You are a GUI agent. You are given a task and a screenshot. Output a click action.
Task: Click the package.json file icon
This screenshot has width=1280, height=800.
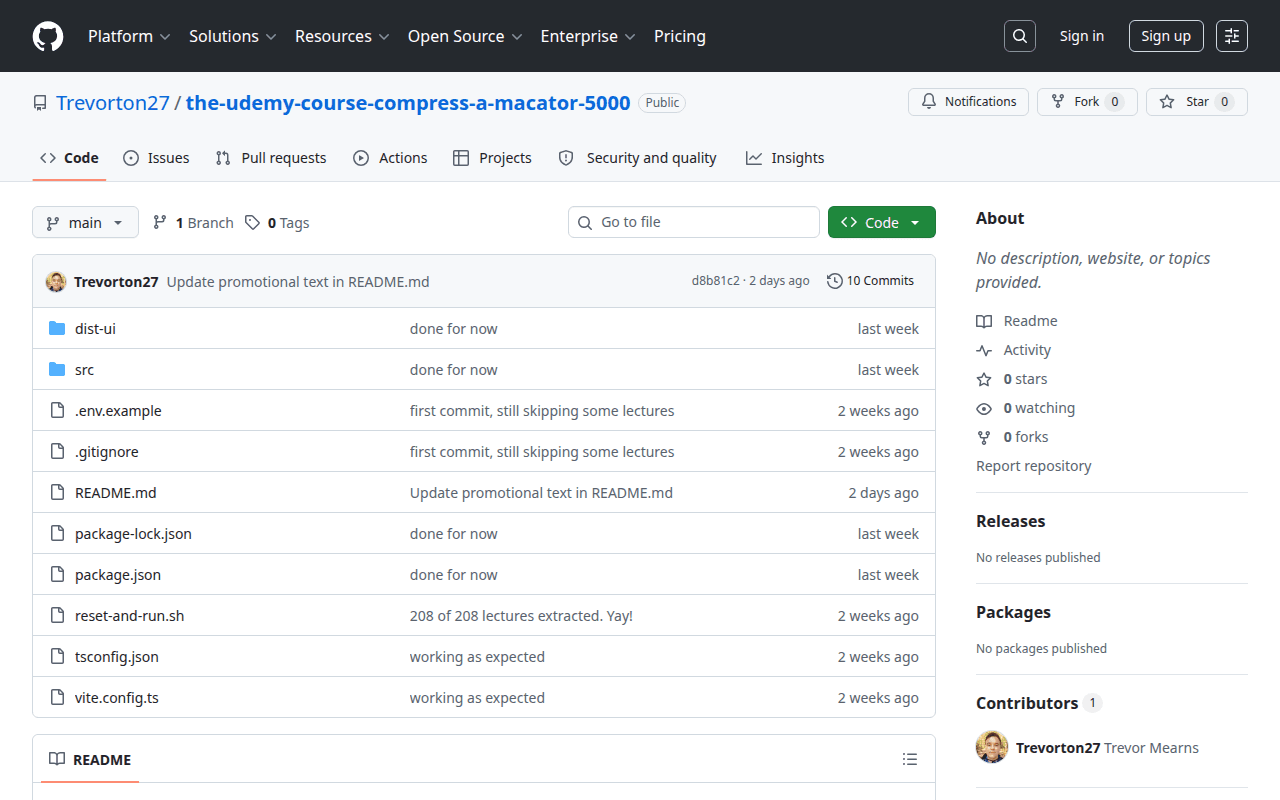(x=57, y=574)
